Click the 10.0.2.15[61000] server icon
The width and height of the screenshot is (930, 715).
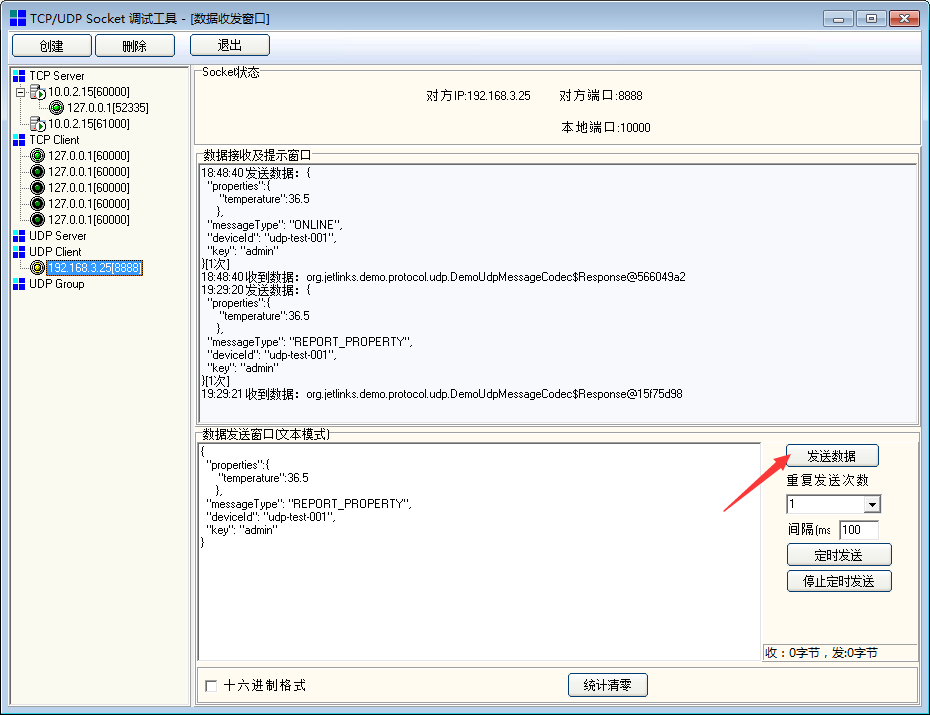click(x=38, y=124)
